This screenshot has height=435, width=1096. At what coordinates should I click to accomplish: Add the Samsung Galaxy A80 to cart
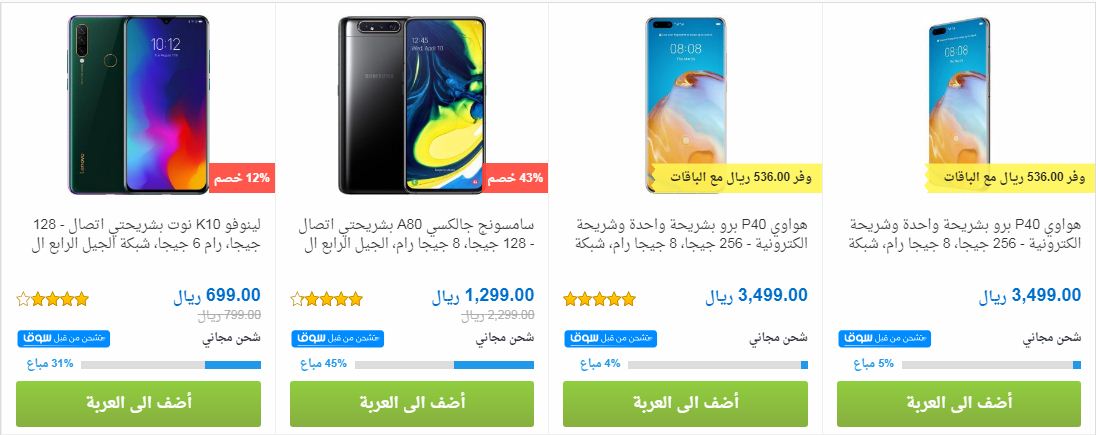point(412,404)
